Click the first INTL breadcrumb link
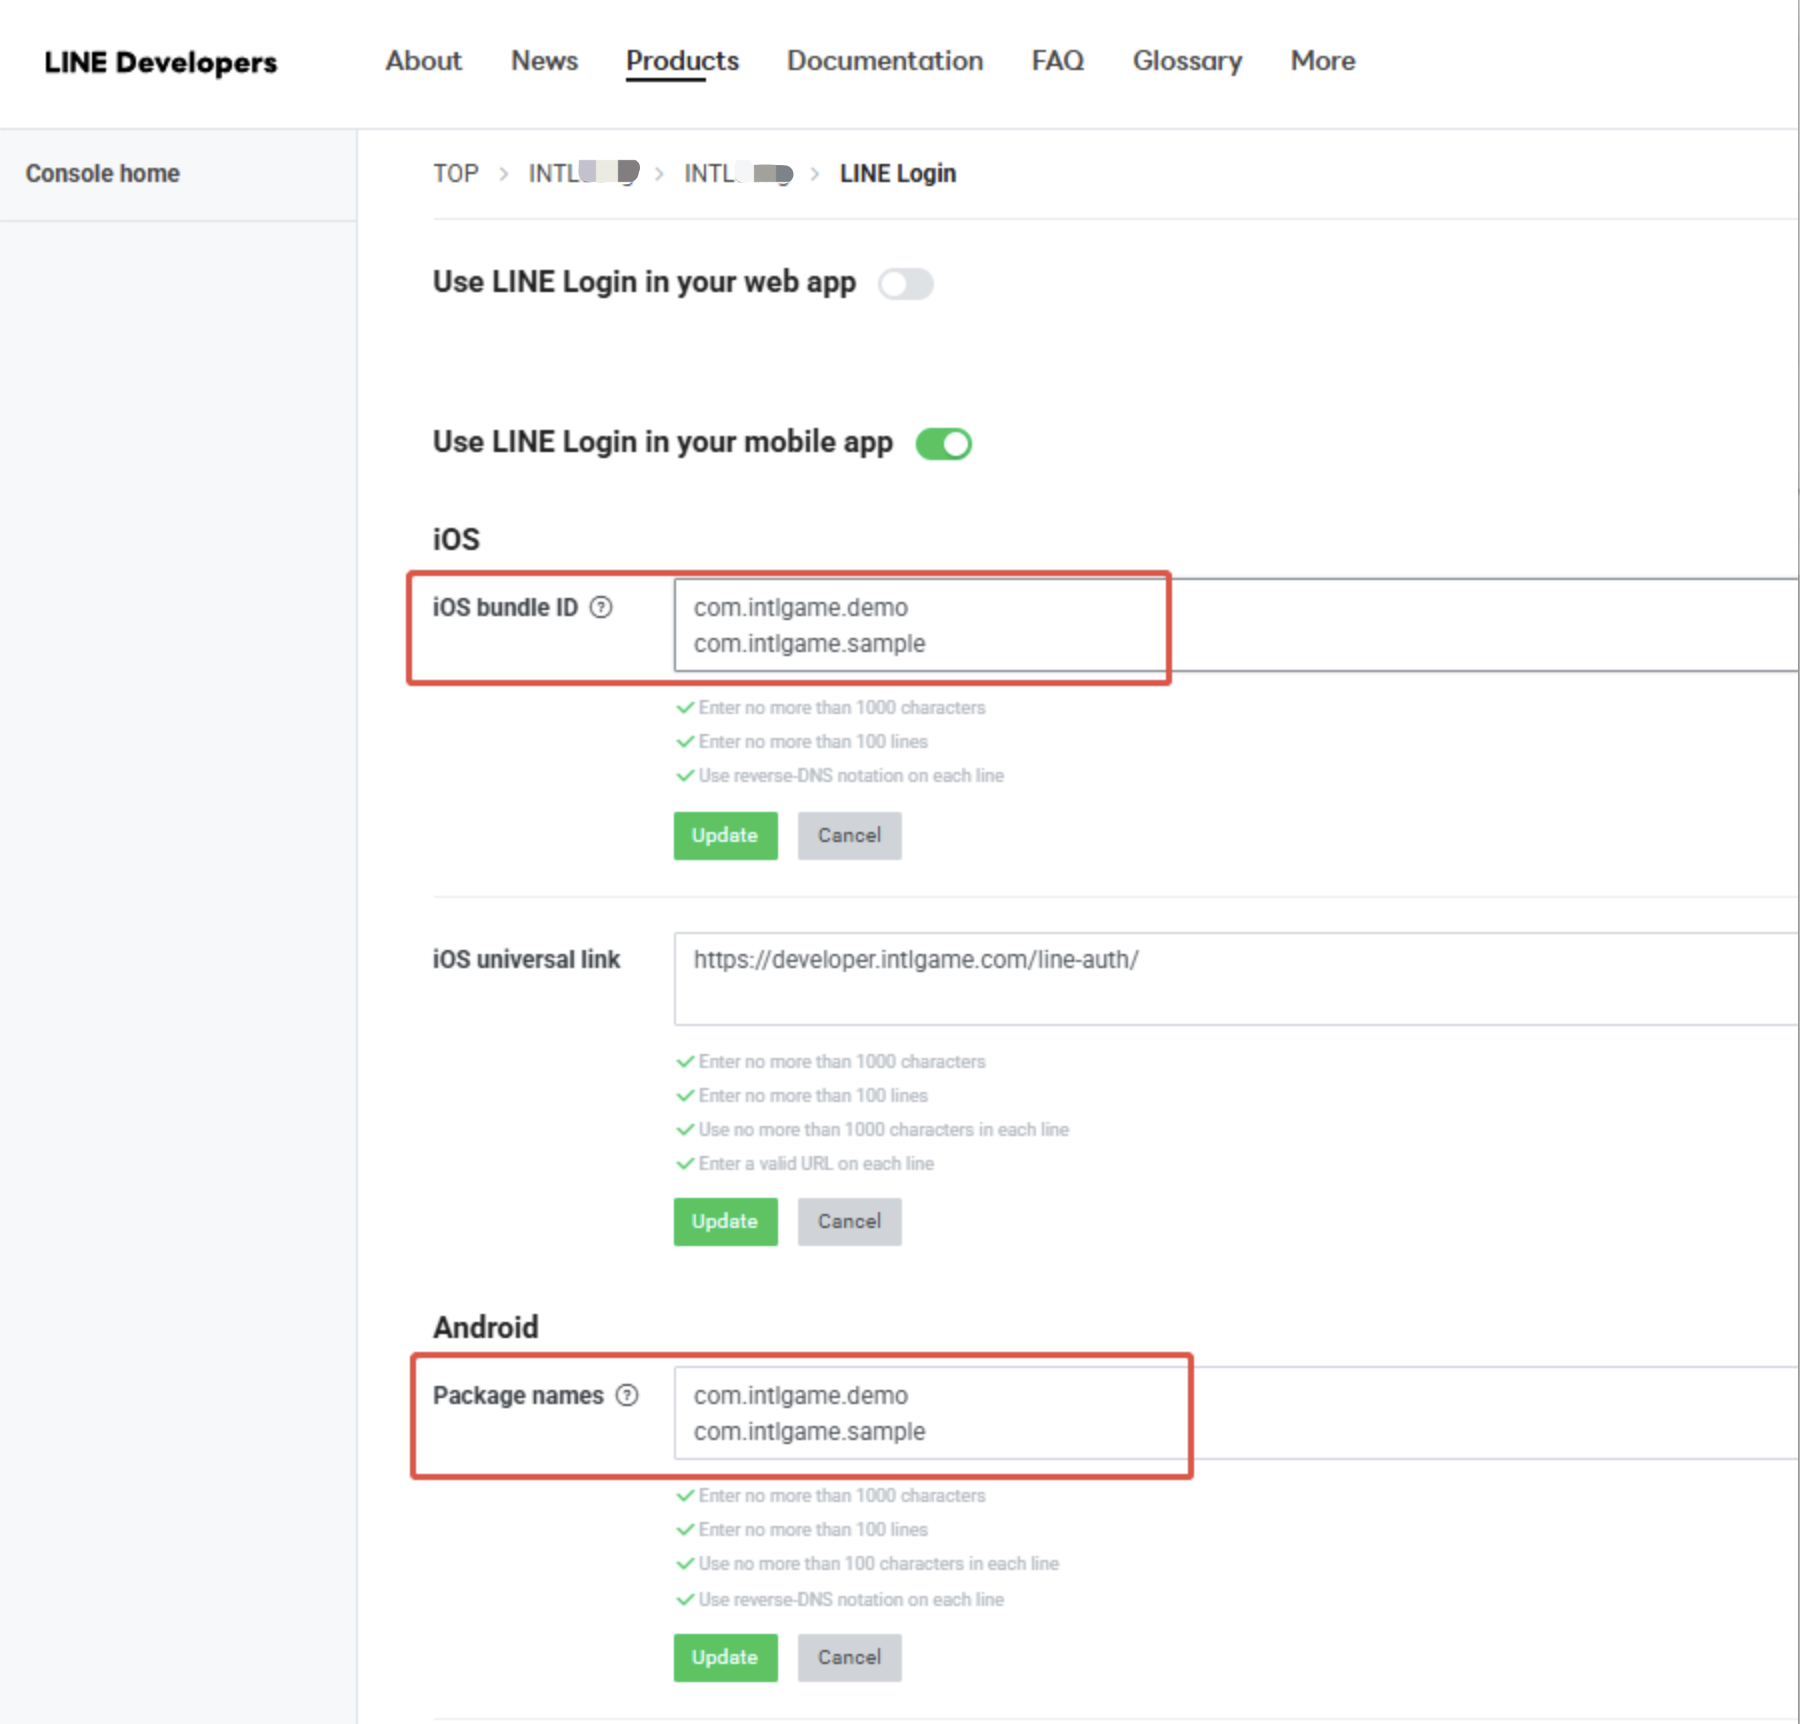 [584, 173]
